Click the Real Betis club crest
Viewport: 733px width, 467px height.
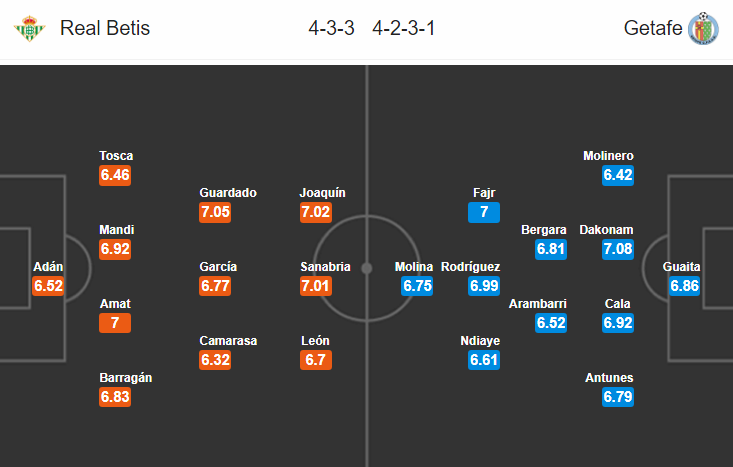click(x=29, y=29)
